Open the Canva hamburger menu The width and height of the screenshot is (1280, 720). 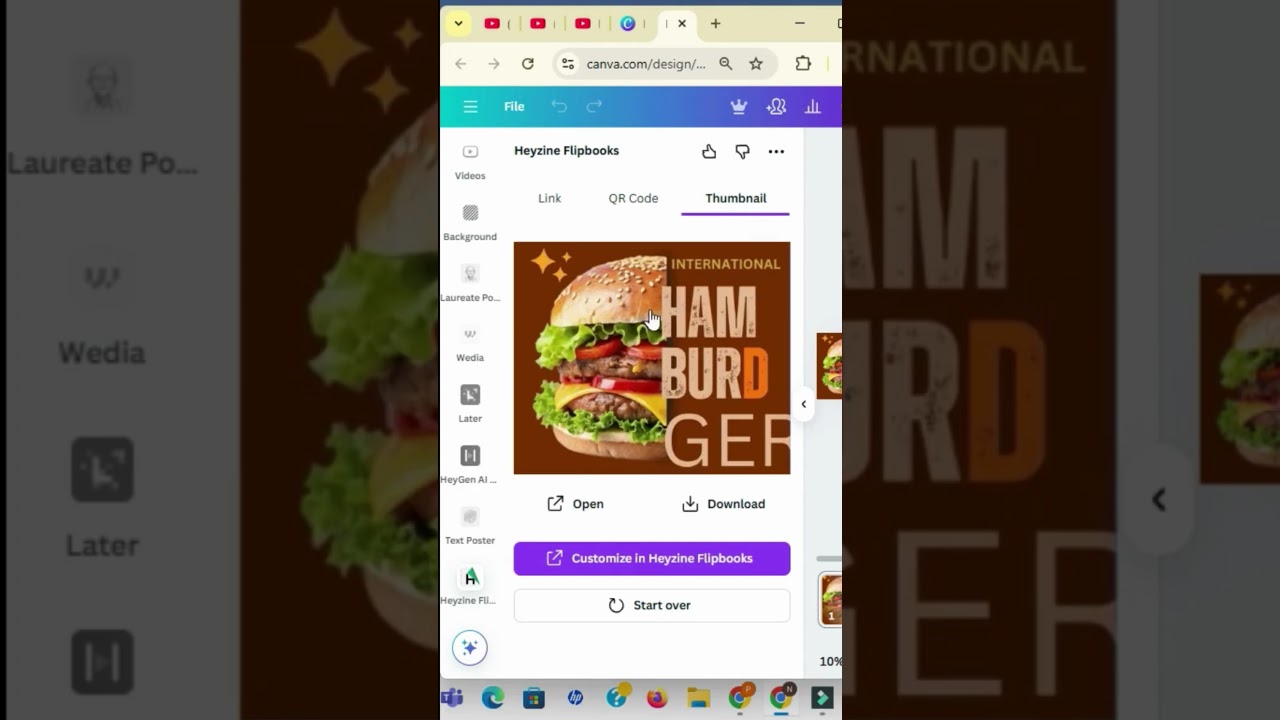click(x=470, y=107)
